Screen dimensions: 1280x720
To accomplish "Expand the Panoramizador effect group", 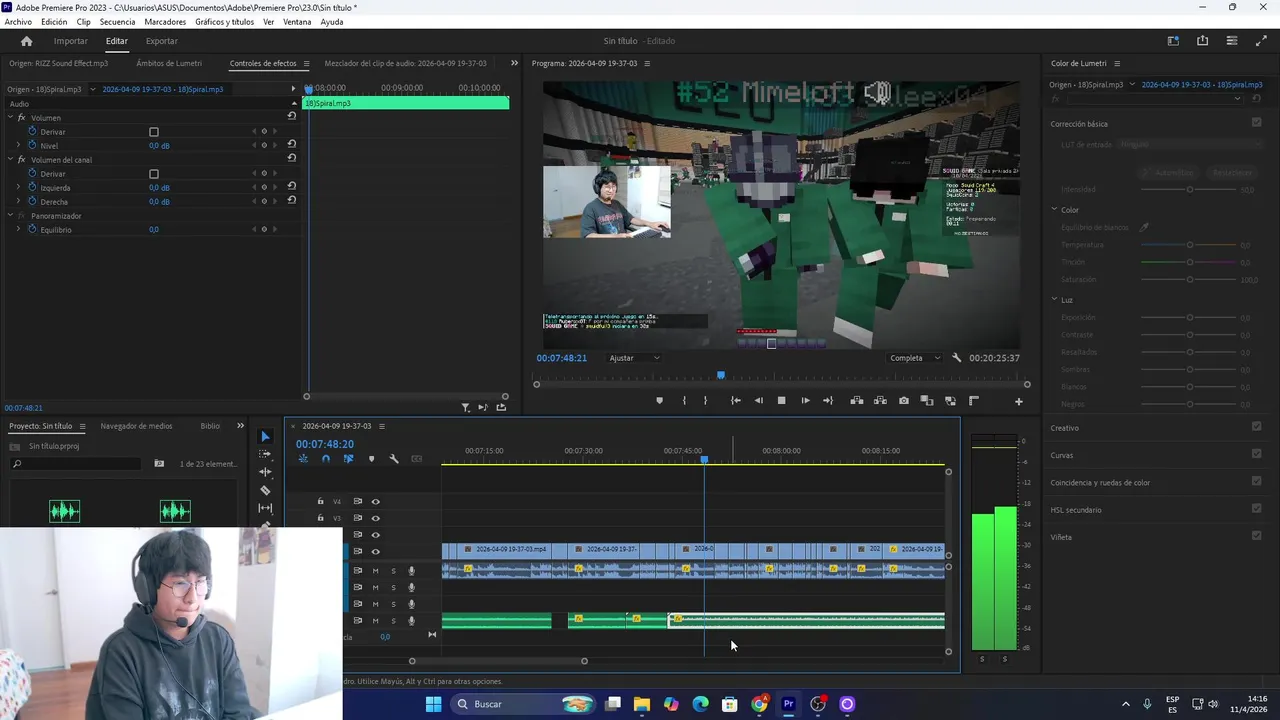I will coord(10,216).
